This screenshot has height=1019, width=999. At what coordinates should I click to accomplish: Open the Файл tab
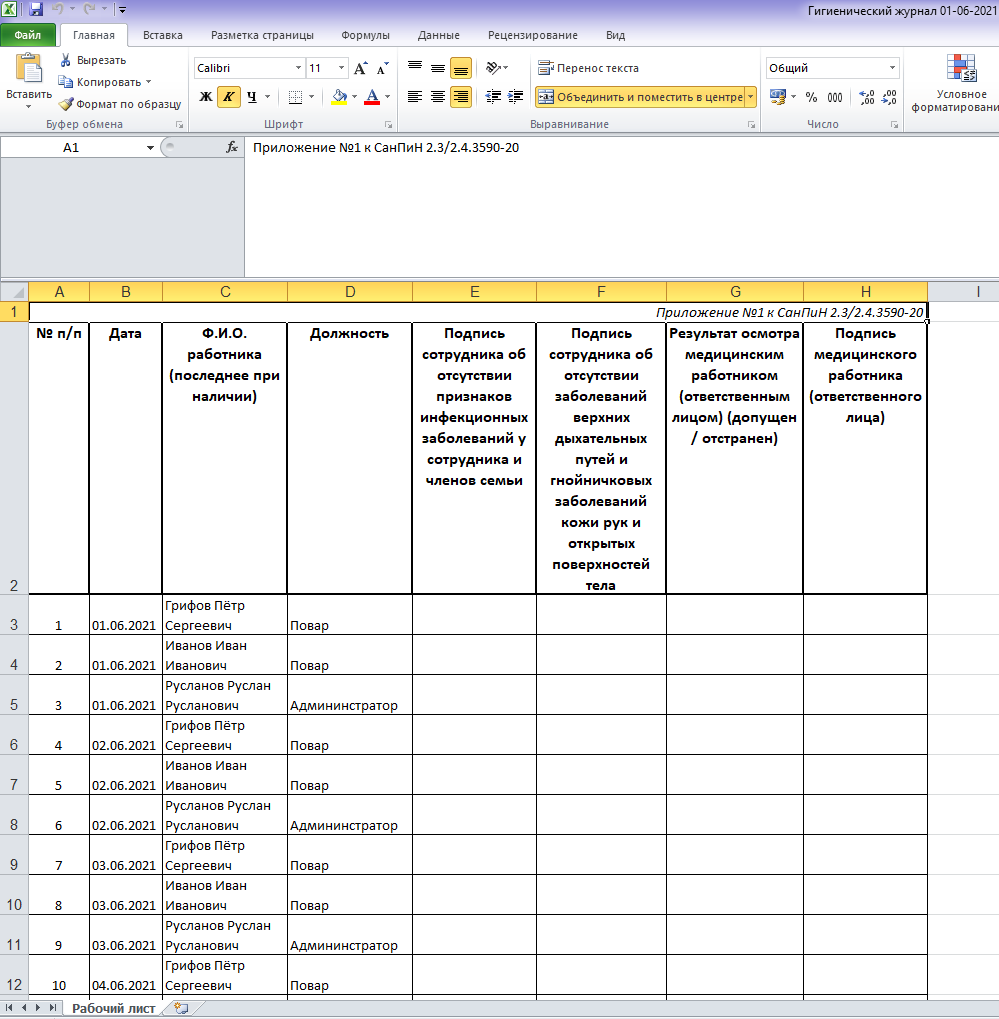coord(28,35)
